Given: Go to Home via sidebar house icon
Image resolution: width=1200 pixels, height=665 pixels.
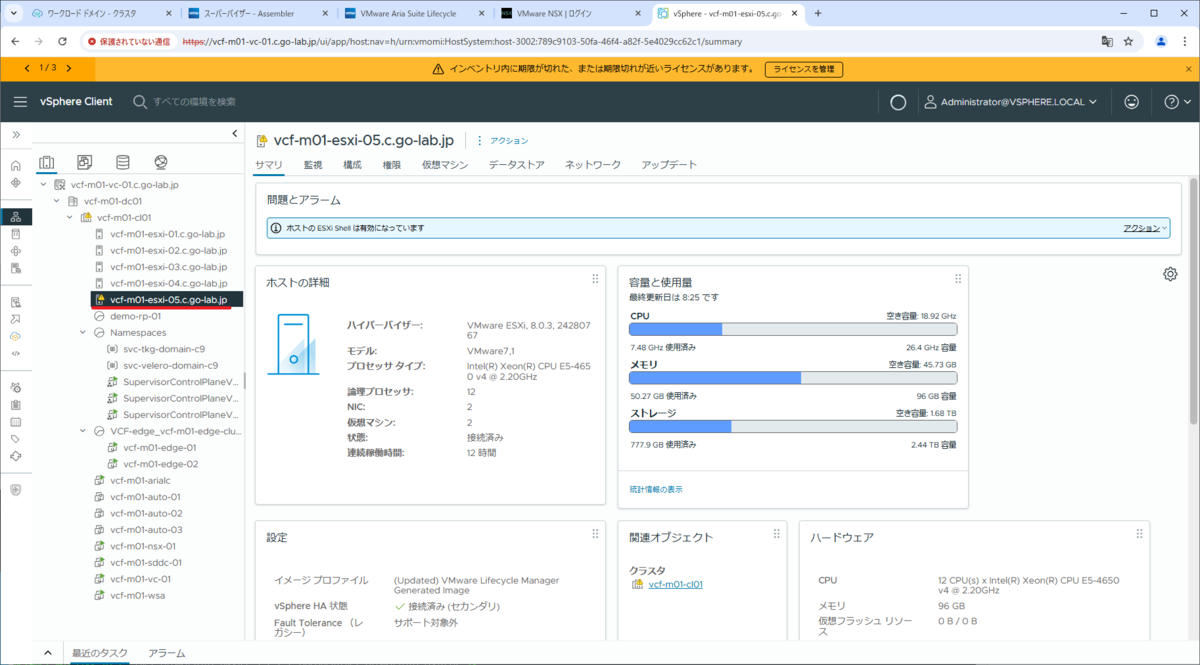Looking at the screenshot, I should pyautogui.click(x=15, y=166).
